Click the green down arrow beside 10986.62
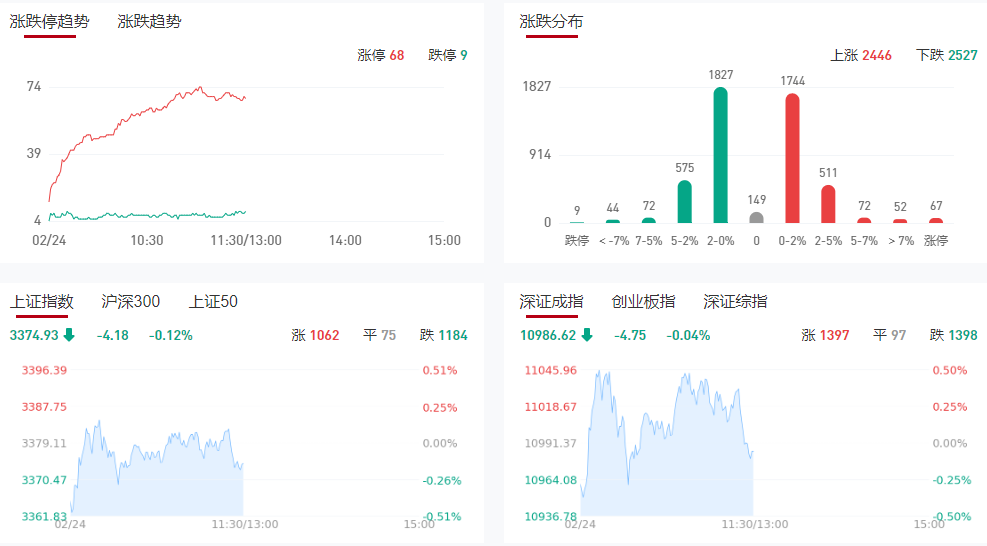The width and height of the screenshot is (987, 546). click(x=586, y=335)
